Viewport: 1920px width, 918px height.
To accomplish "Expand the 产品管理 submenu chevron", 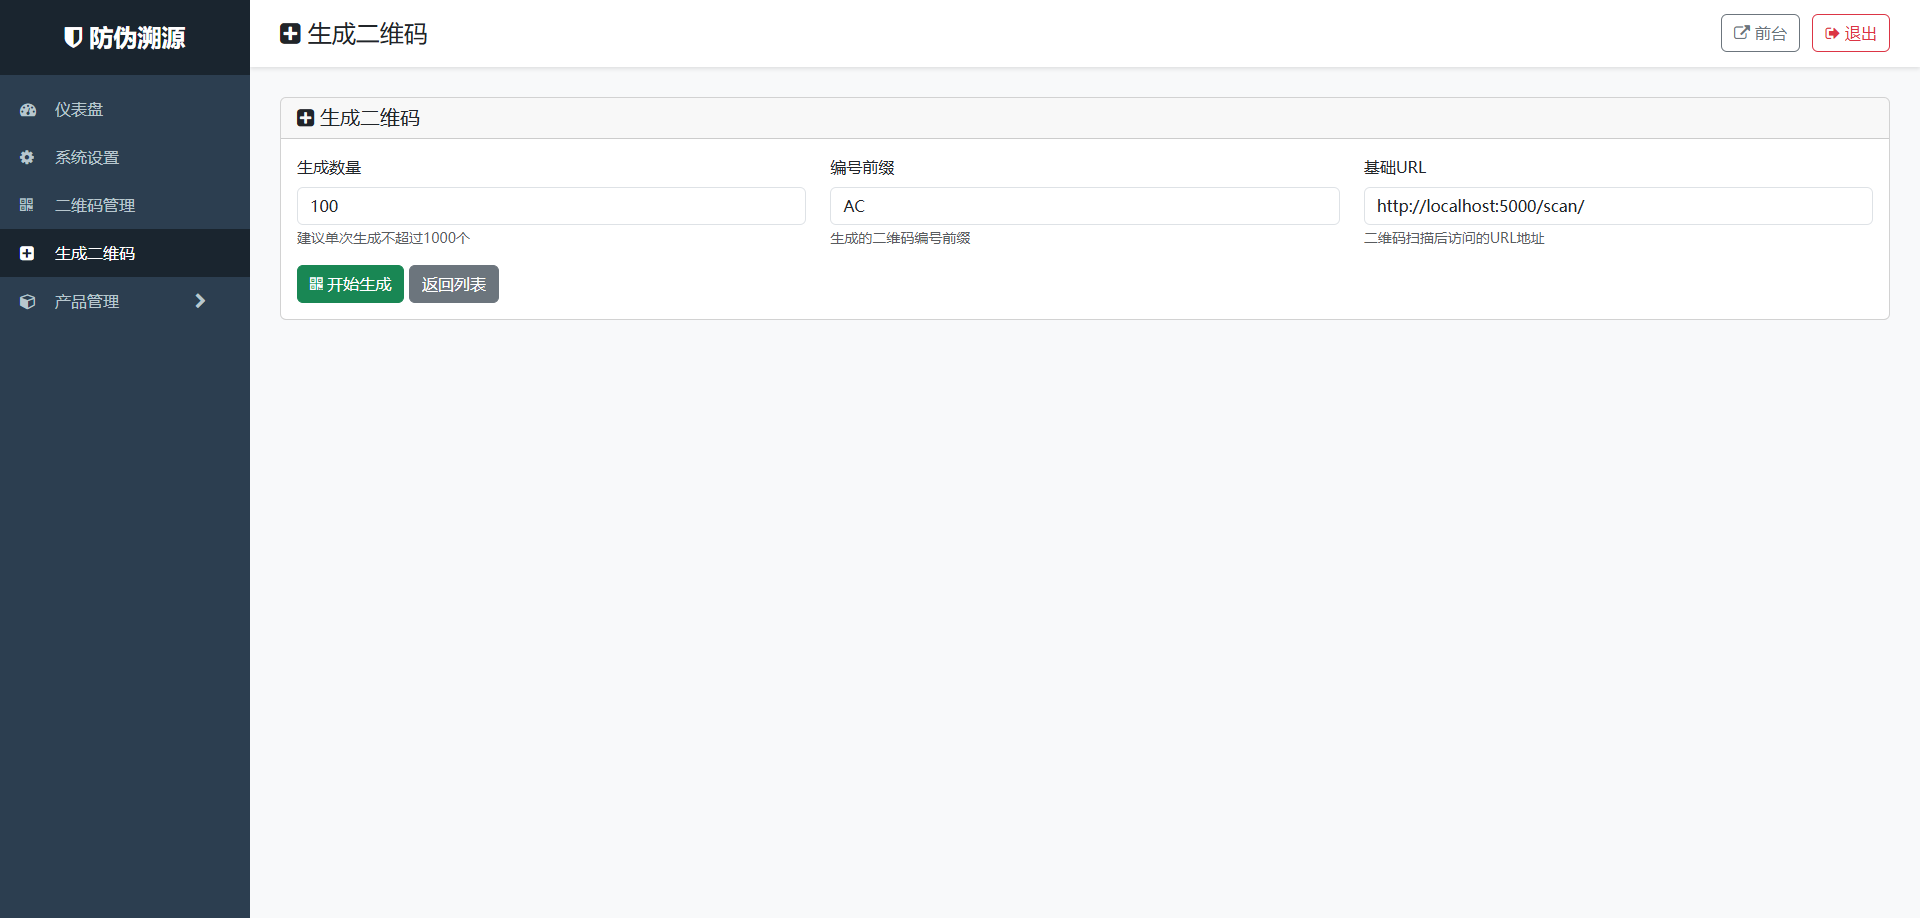I will tap(200, 301).
